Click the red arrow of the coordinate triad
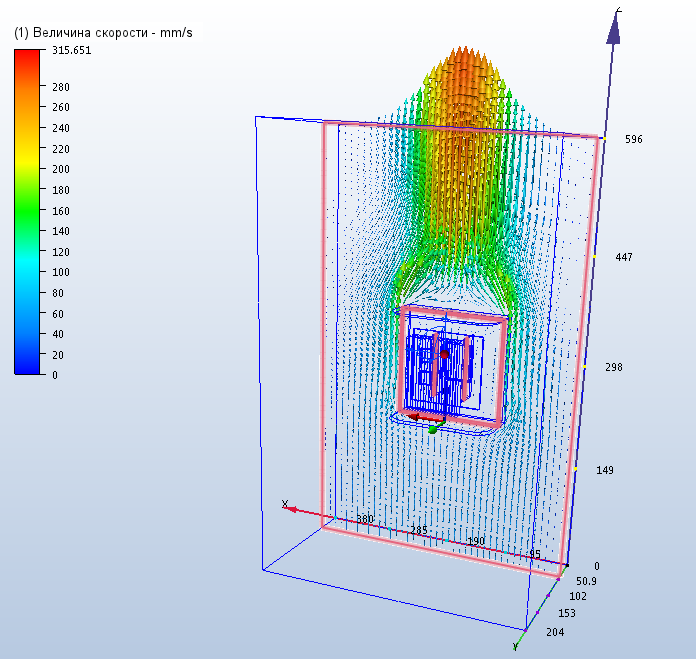Viewport: 696px width, 659px height. [425, 418]
